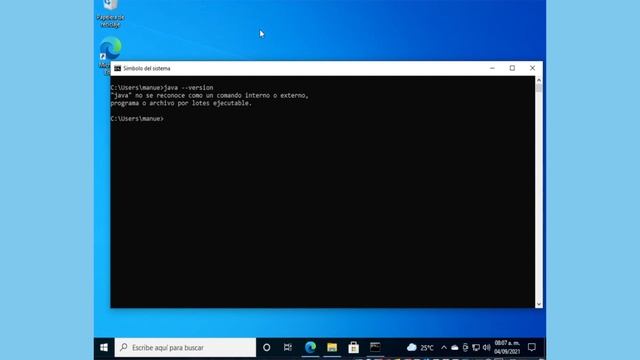Click the 'Escribe aquí para buscar' search box
640x360 pixels.
pyautogui.click(x=185, y=347)
